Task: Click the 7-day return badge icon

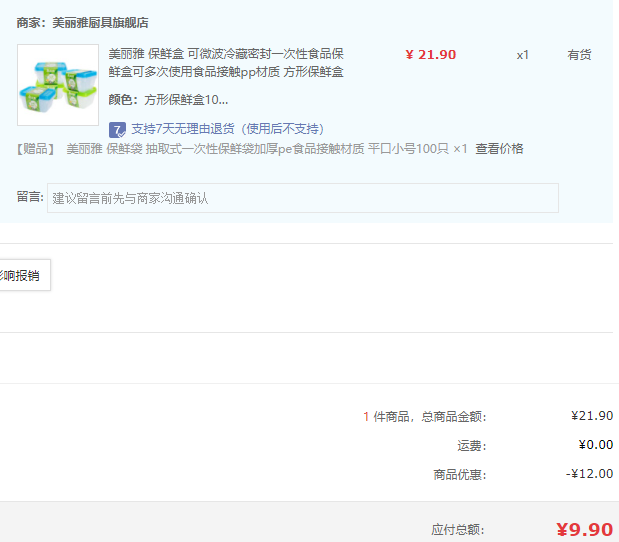Action: click(117, 129)
